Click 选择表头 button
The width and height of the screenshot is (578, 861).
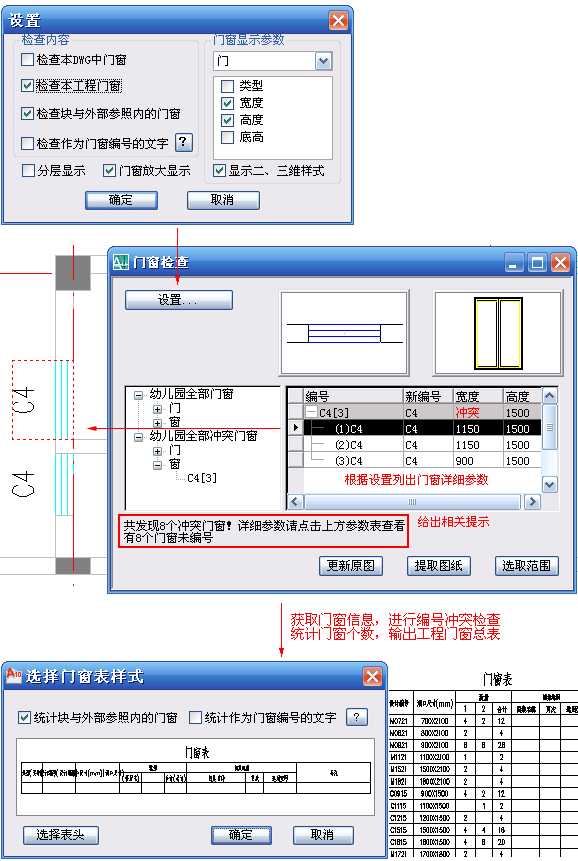point(61,835)
